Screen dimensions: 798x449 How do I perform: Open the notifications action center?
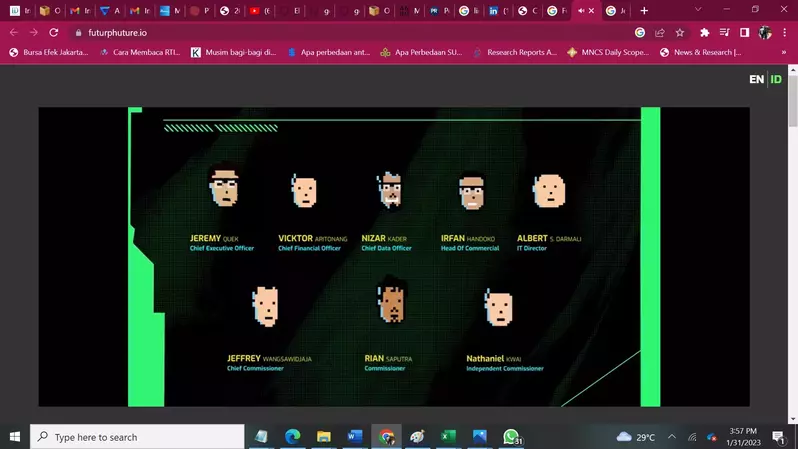[x=778, y=437]
